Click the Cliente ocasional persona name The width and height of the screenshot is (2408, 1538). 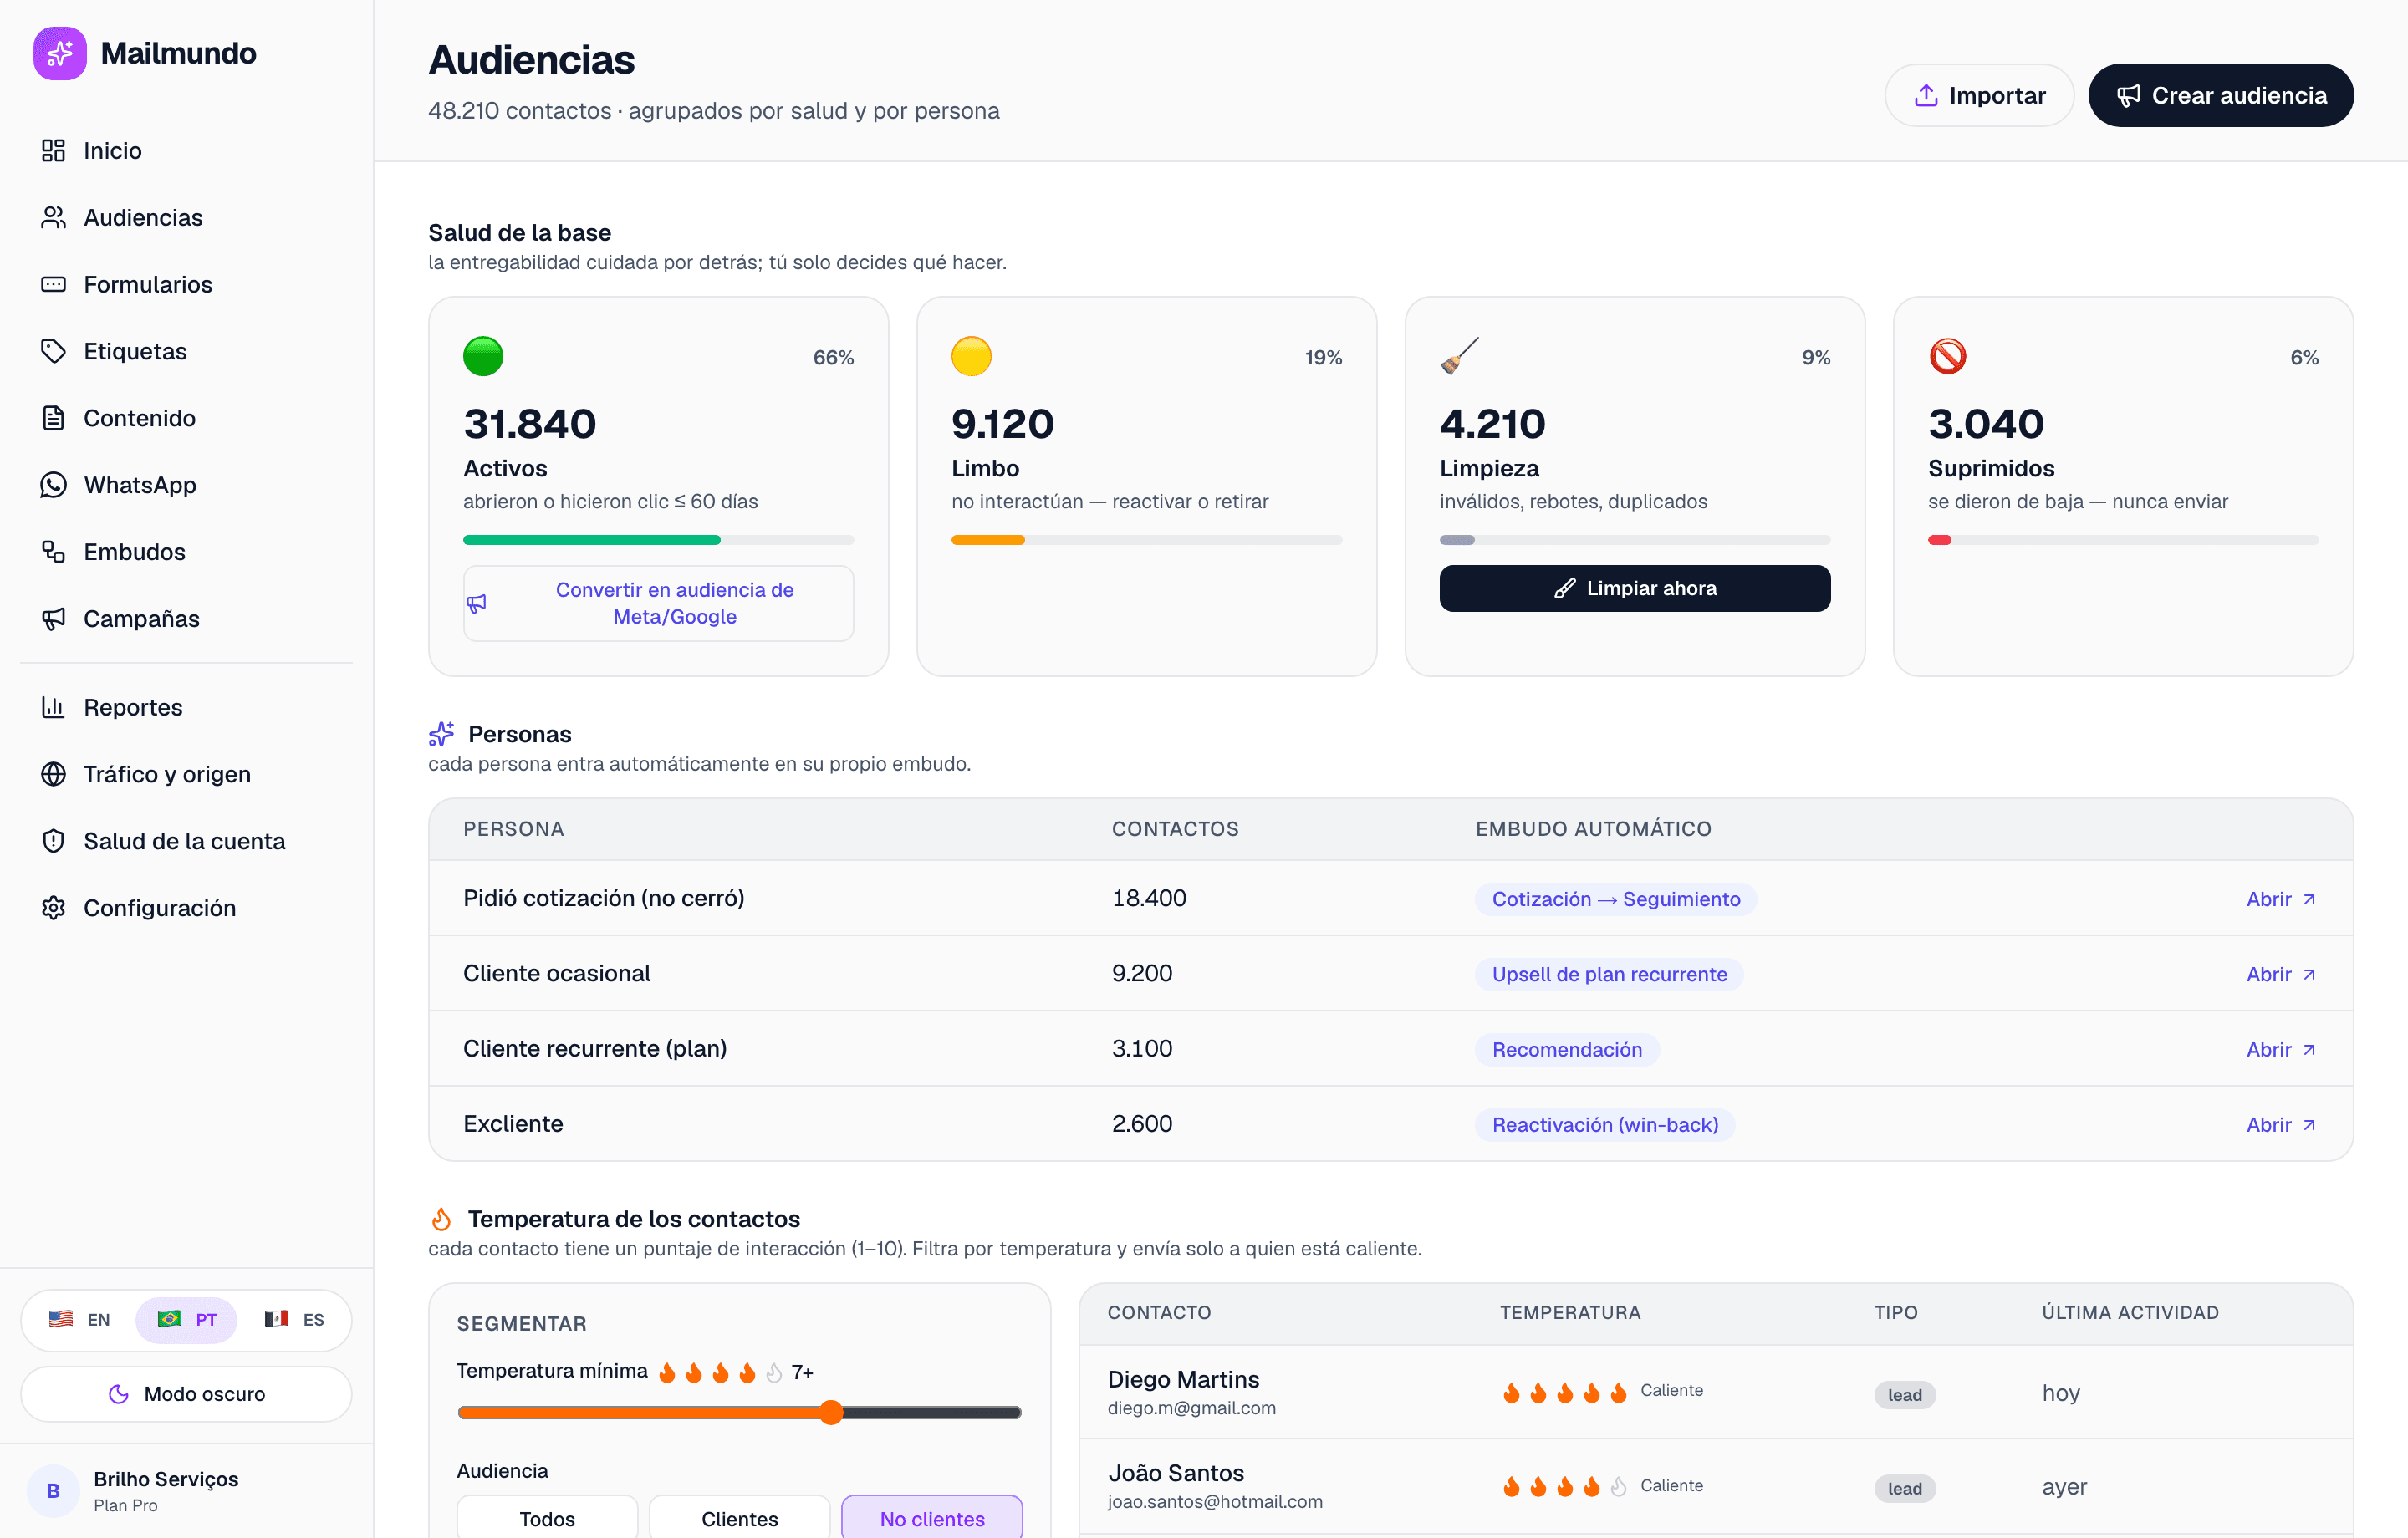[x=556, y=973]
